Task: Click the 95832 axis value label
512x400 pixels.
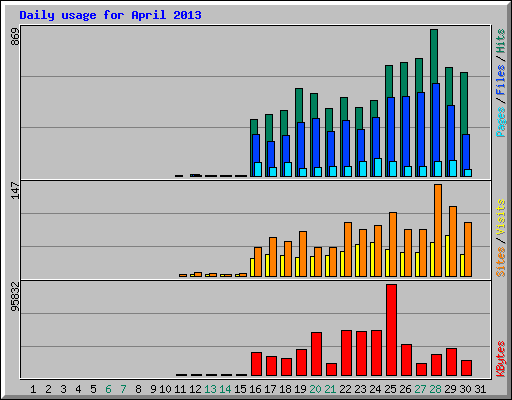Action: (x=15, y=297)
